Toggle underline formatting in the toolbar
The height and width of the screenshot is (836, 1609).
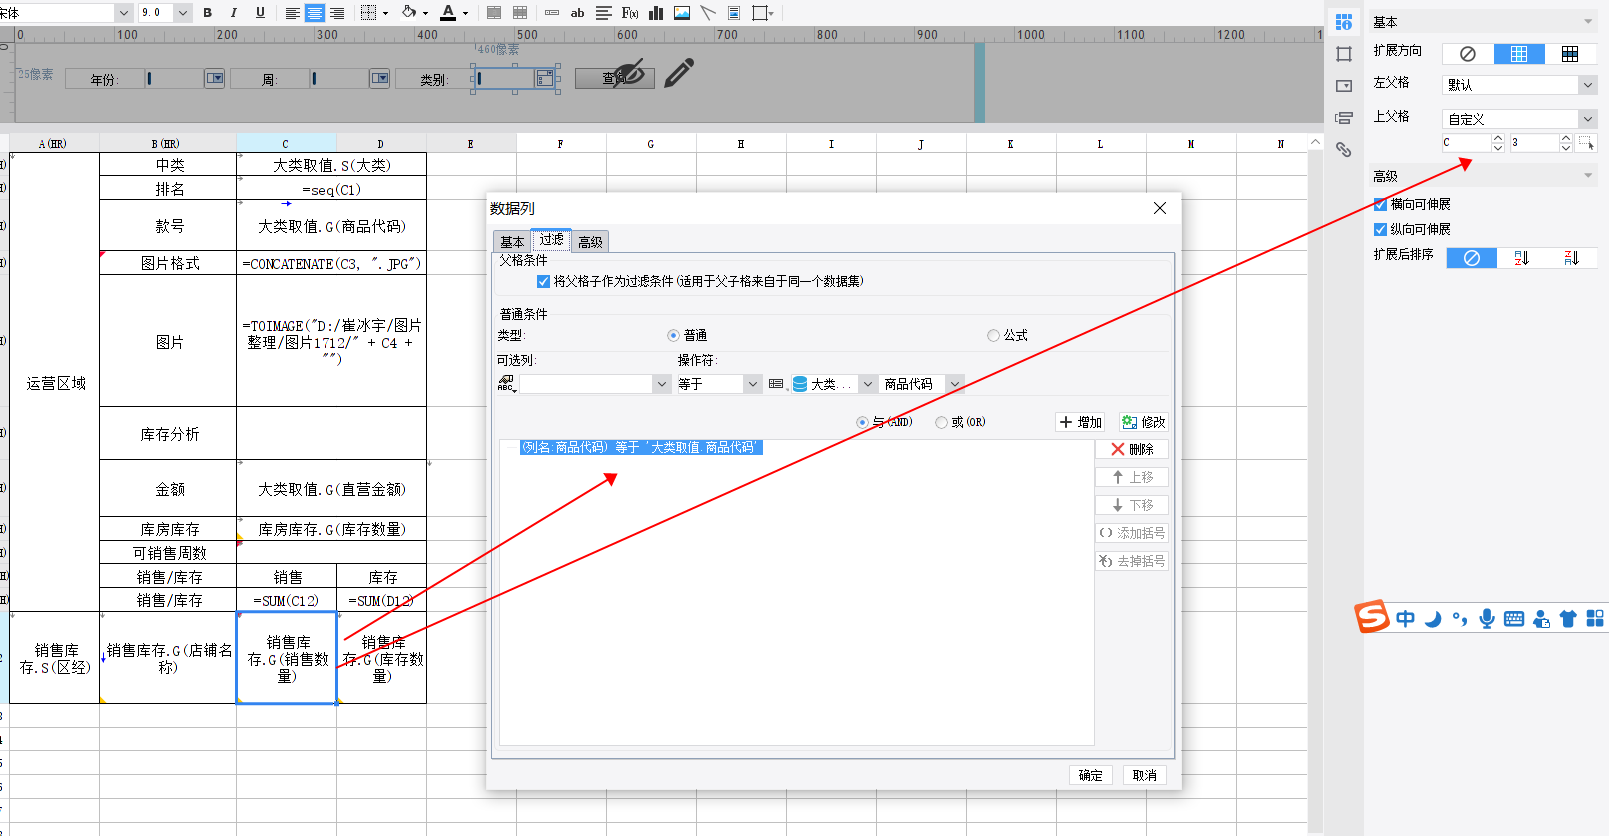tap(261, 13)
